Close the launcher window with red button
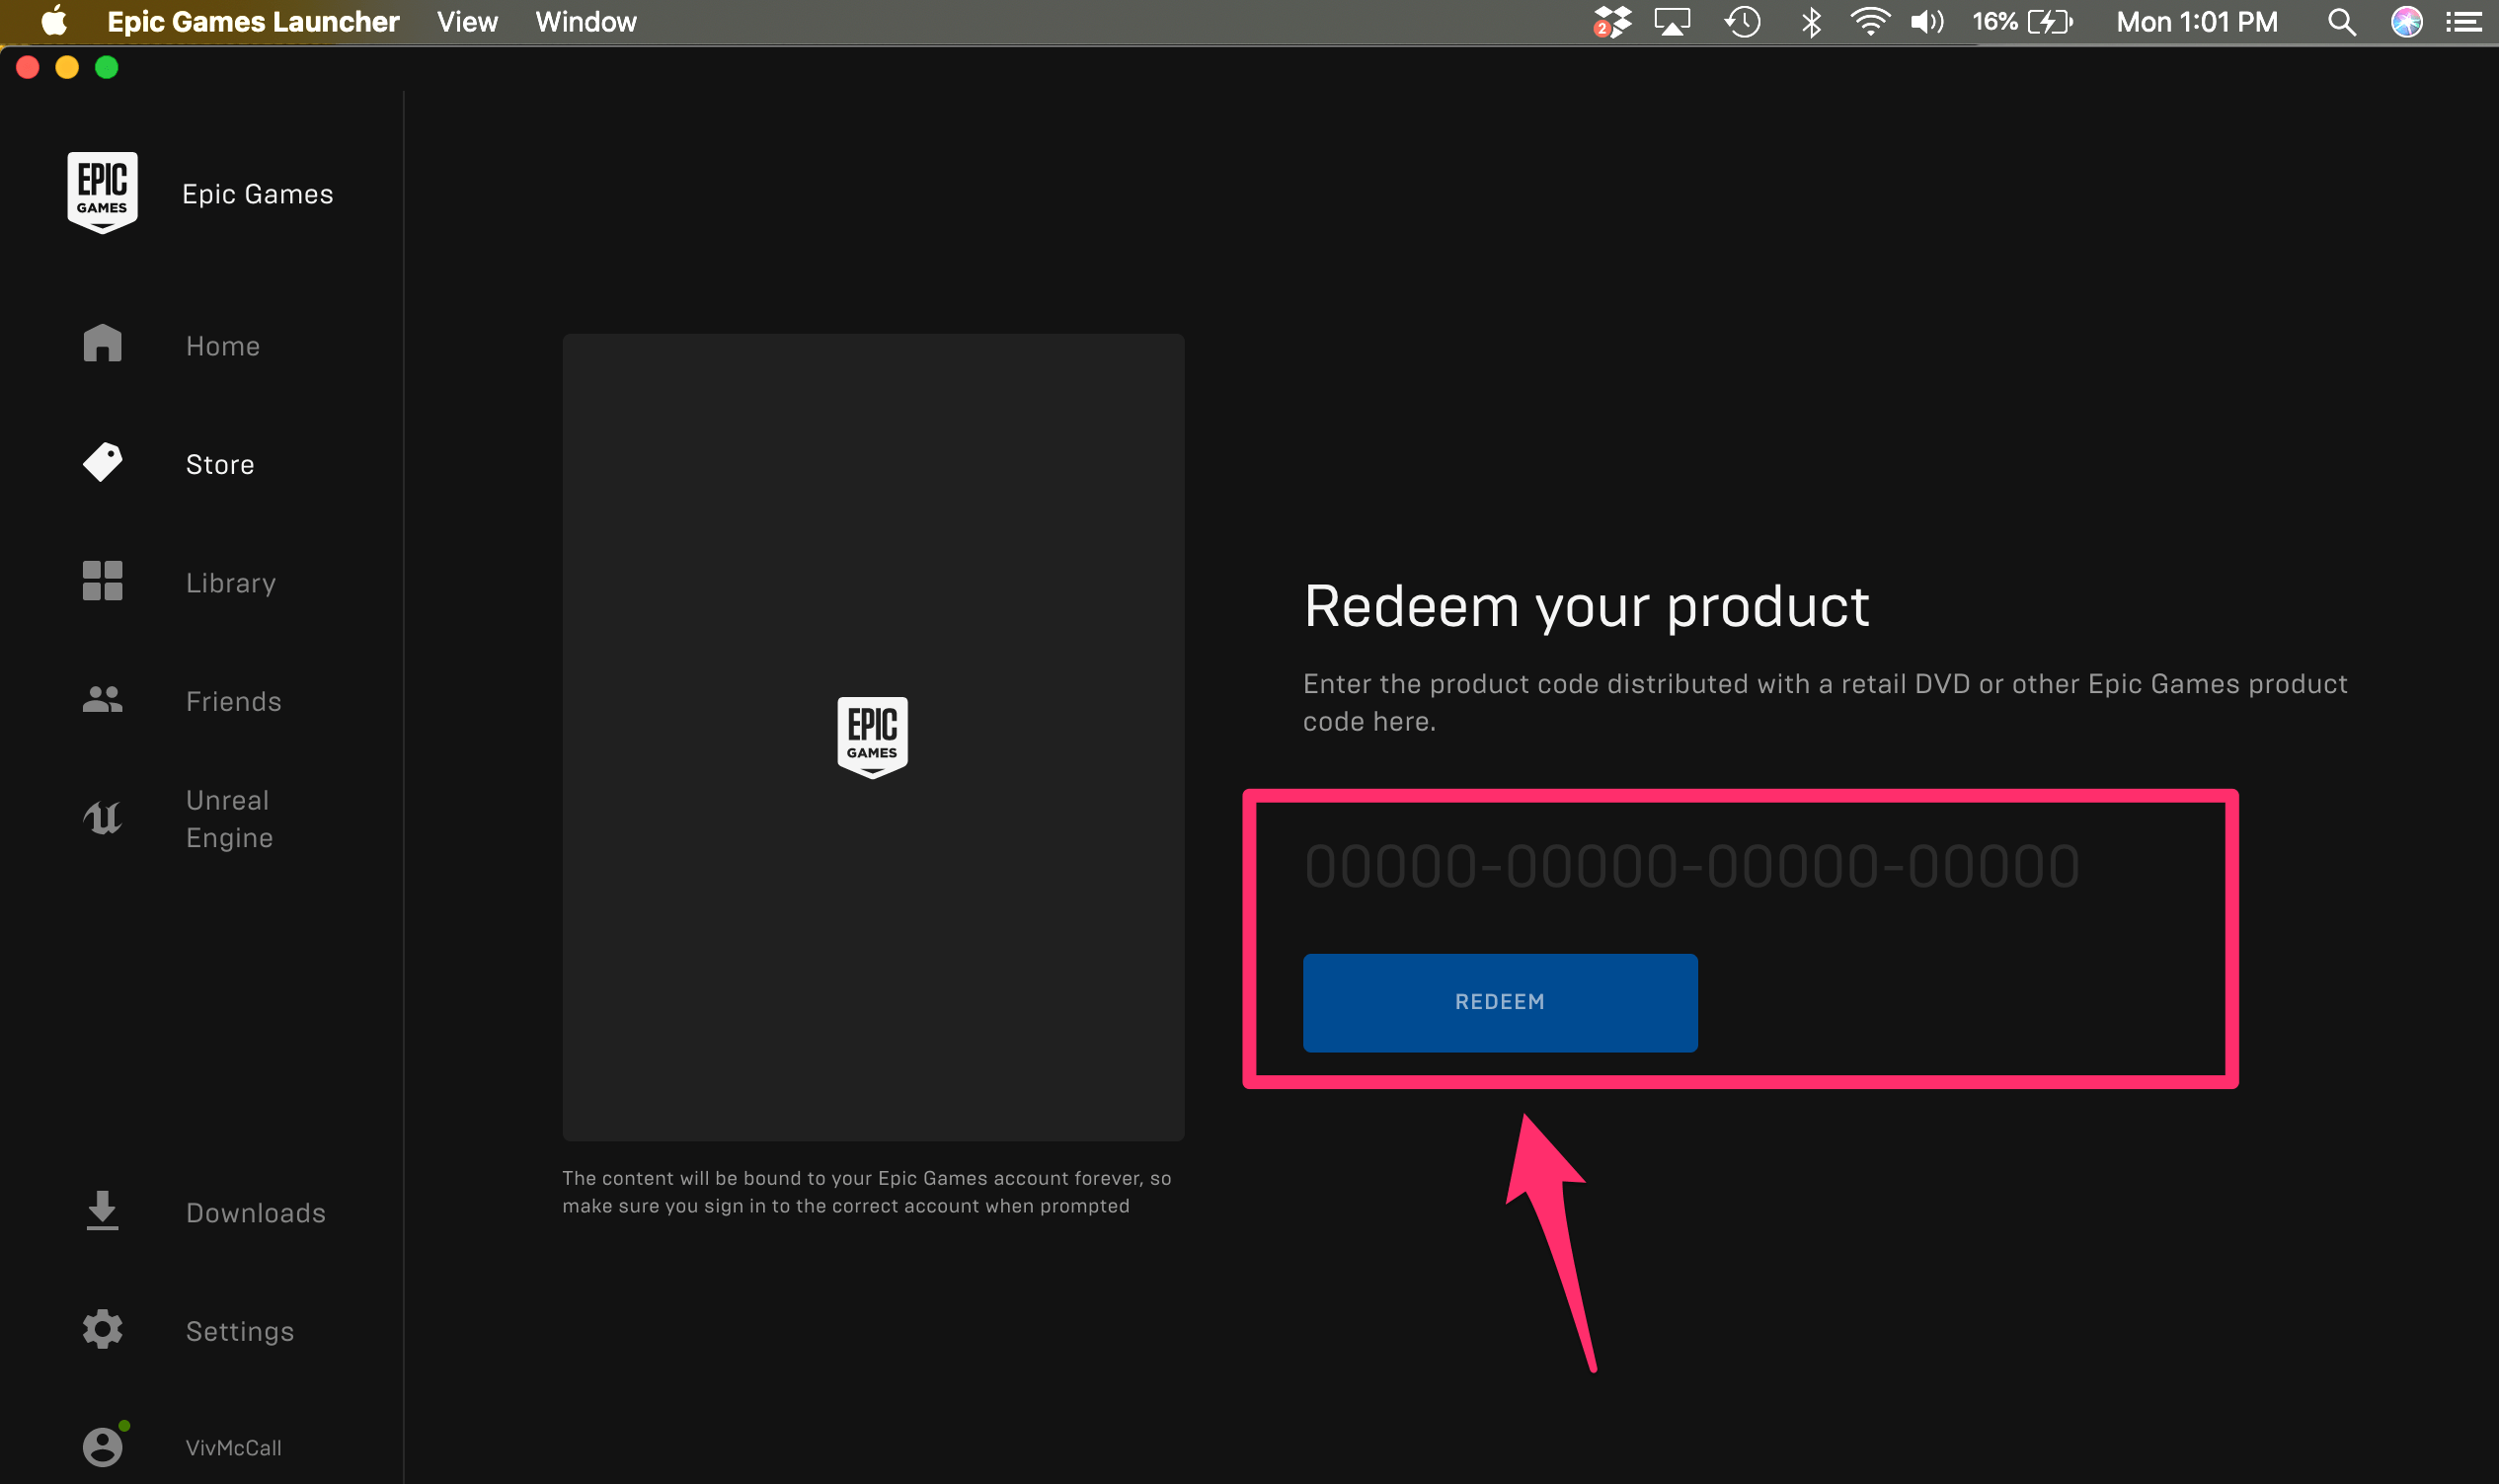This screenshot has height=1484, width=2499. click(28, 67)
